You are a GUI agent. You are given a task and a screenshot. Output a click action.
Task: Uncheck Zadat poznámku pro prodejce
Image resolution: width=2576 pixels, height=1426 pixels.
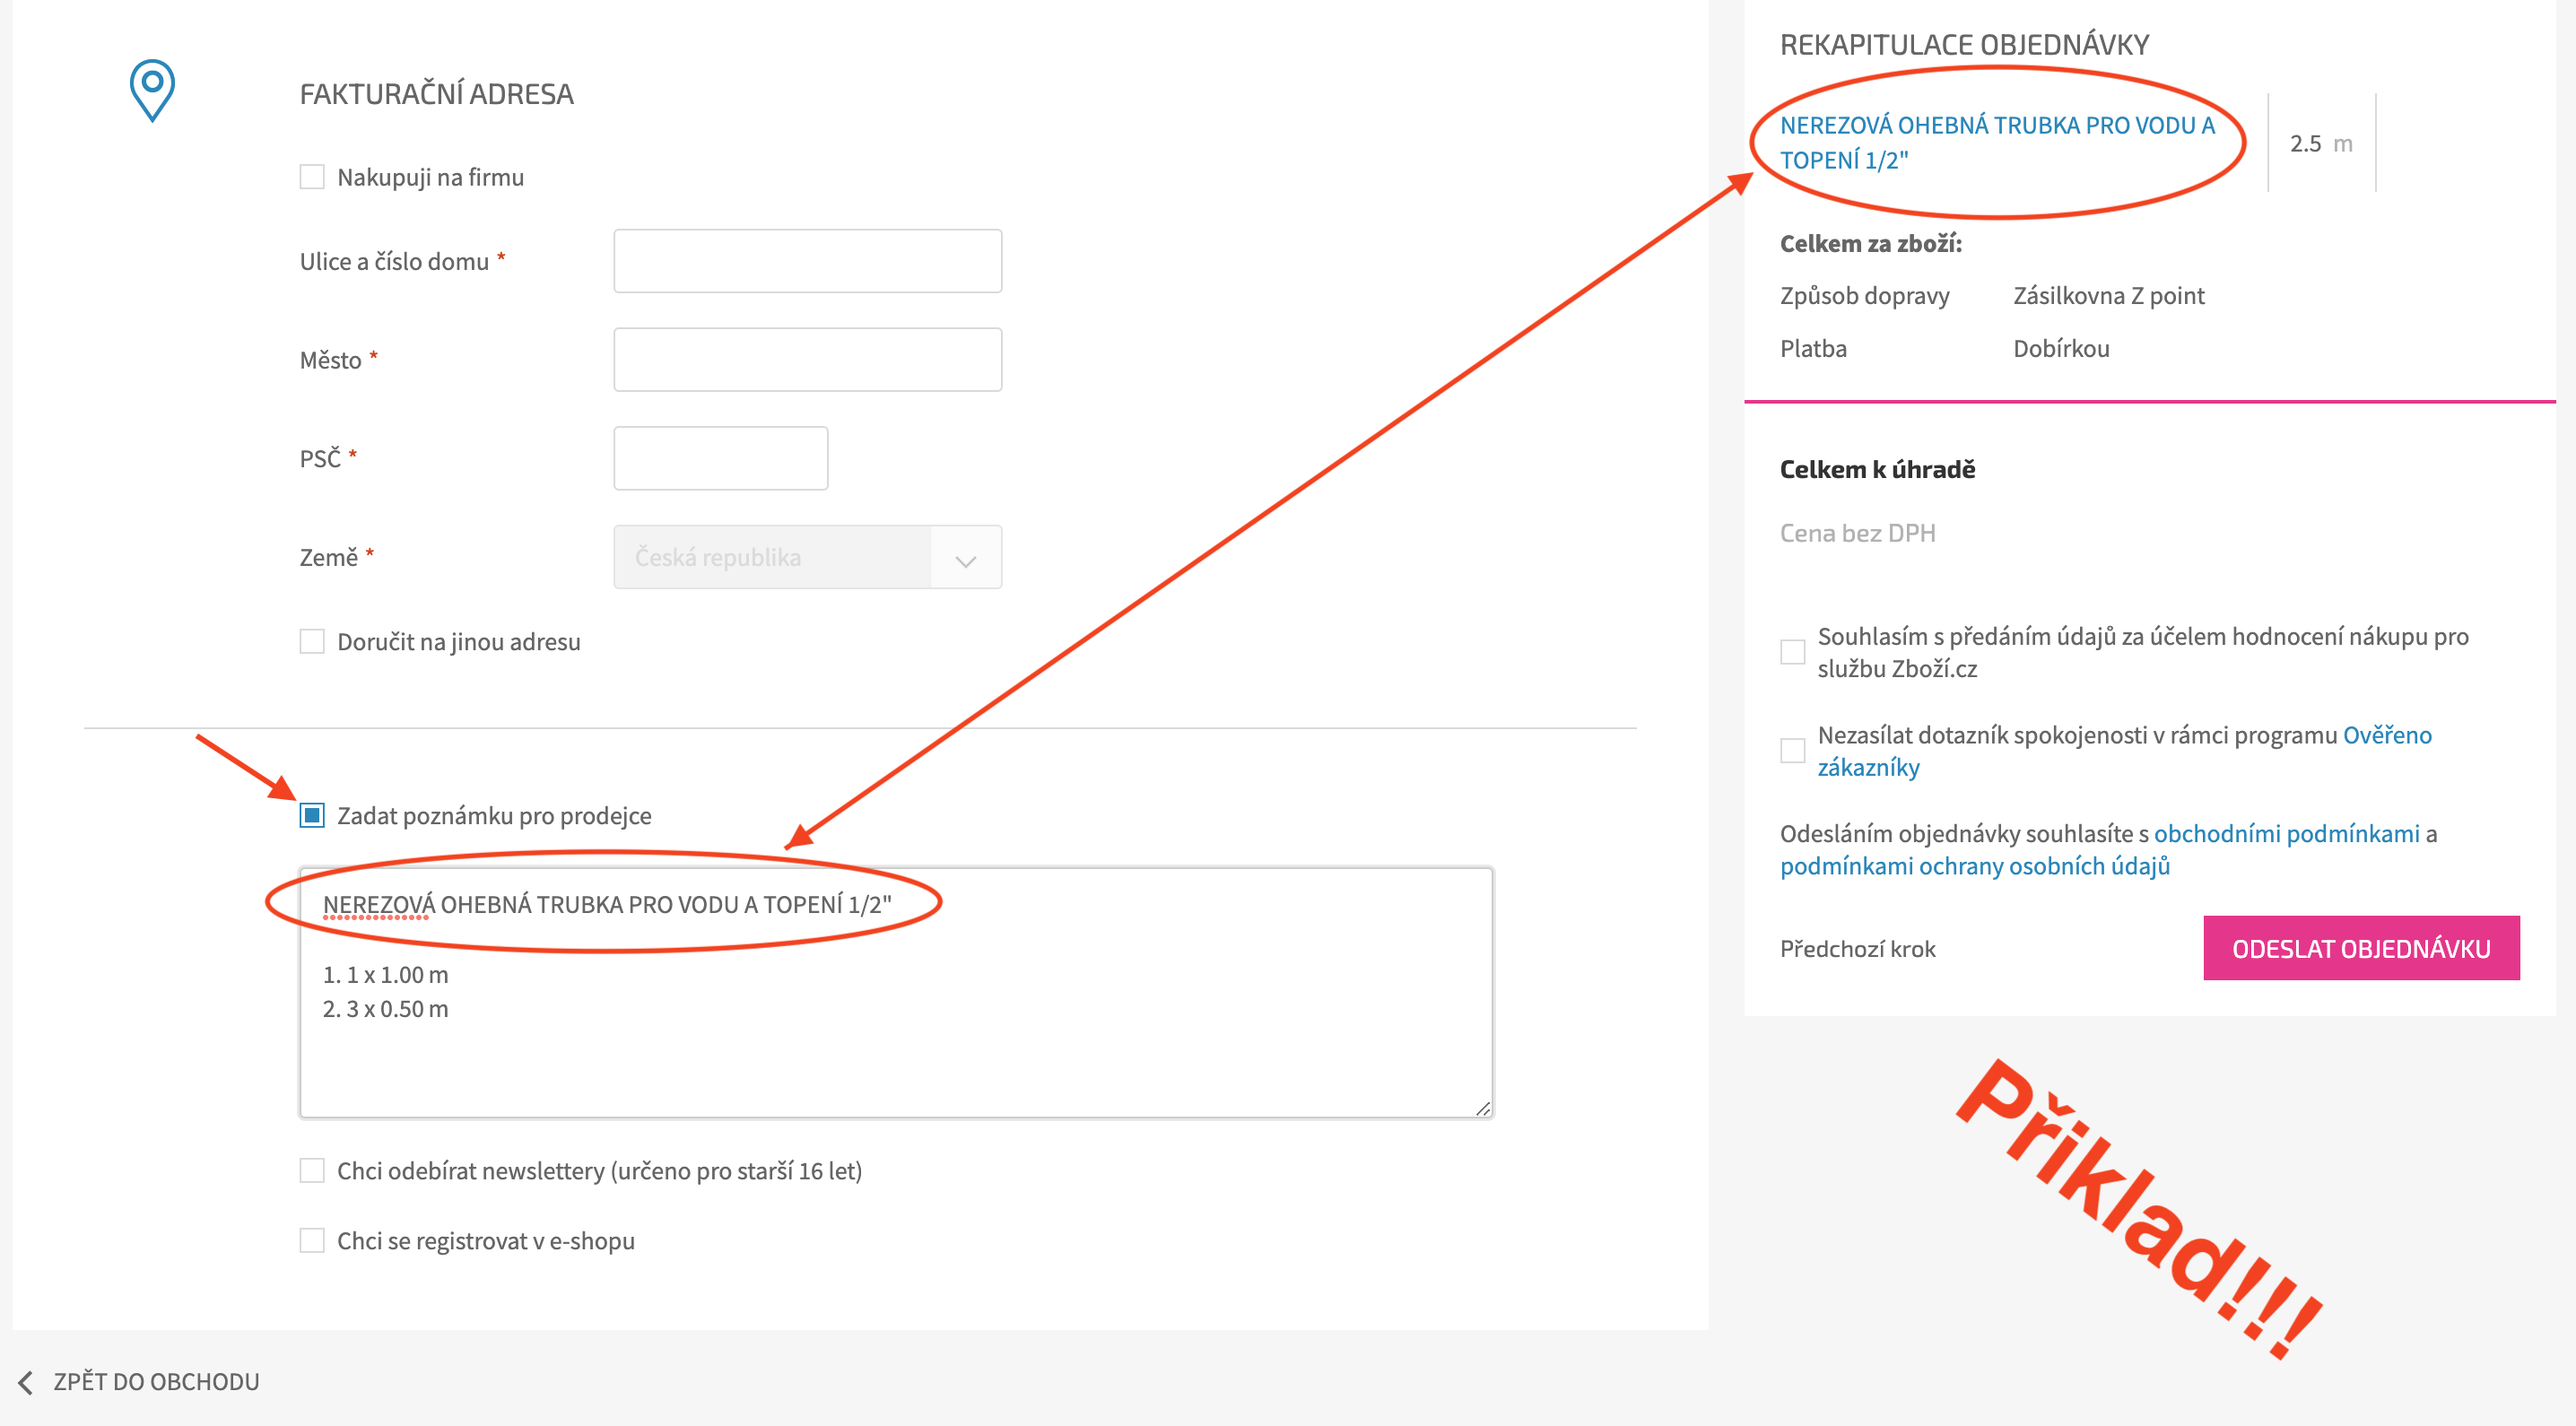(312, 815)
